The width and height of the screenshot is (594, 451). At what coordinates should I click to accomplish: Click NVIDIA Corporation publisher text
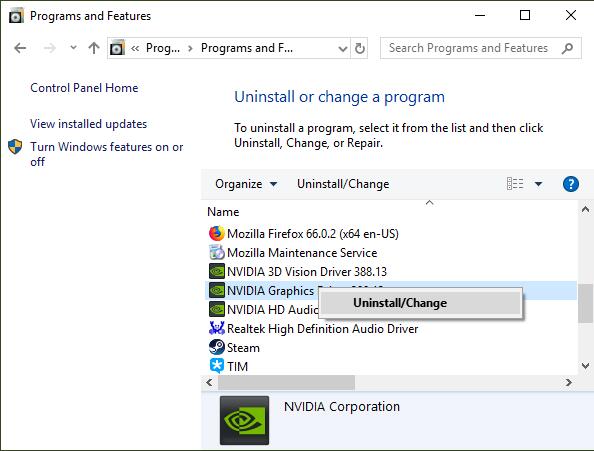[x=342, y=407]
